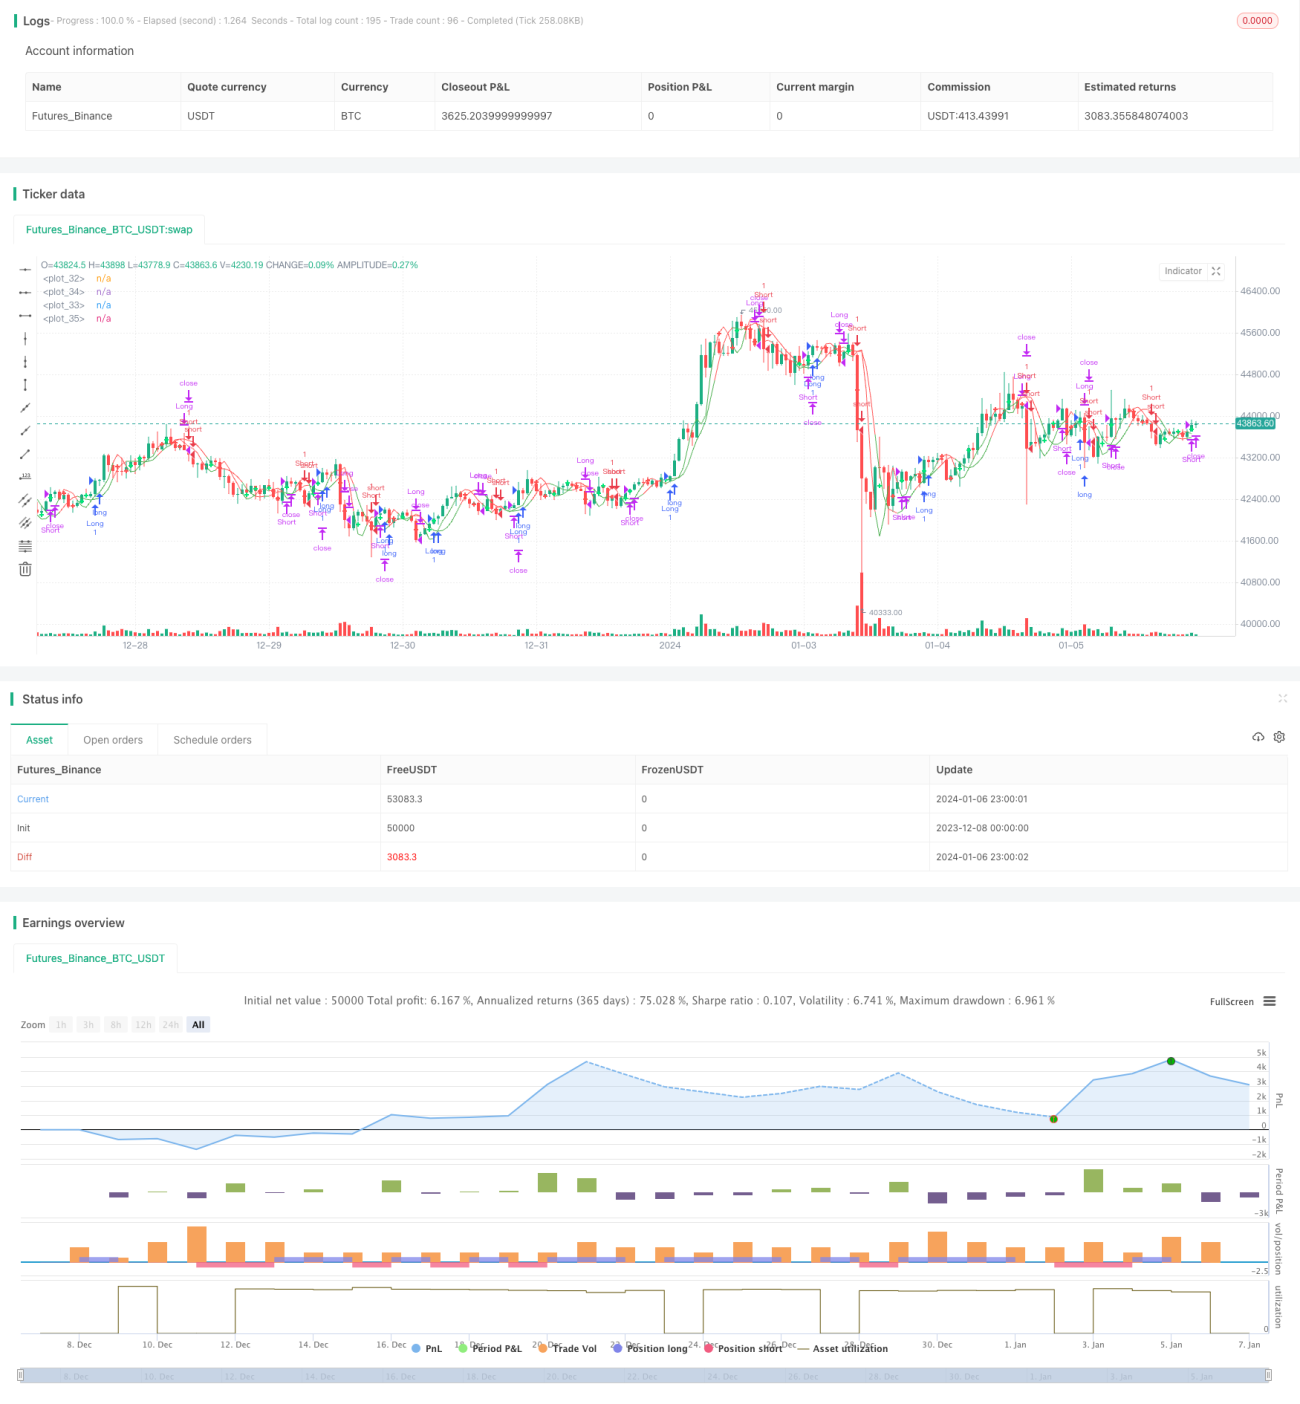This screenshot has width=1300, height=1404.
Task: Click the cloud download icon in Status info
Action: (1258, 737)
